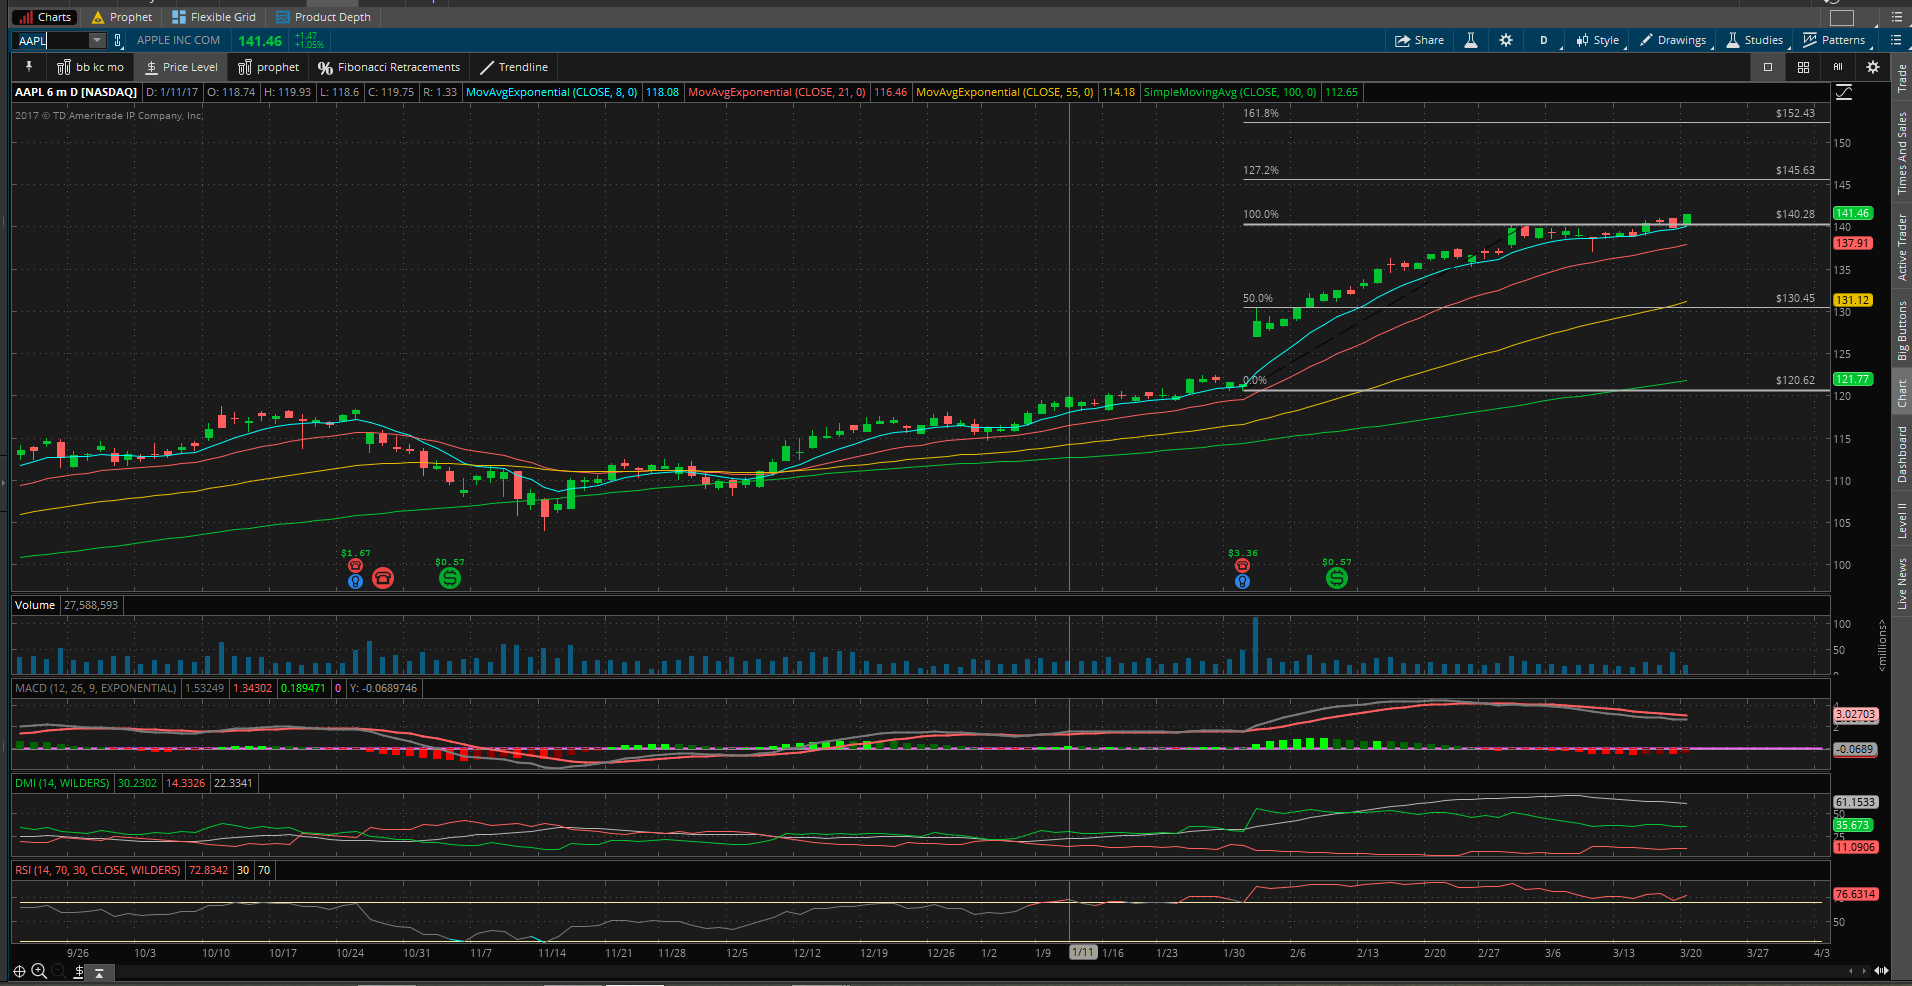
Task: Toggle the chart grid layout view
Action: (1803, 67)
